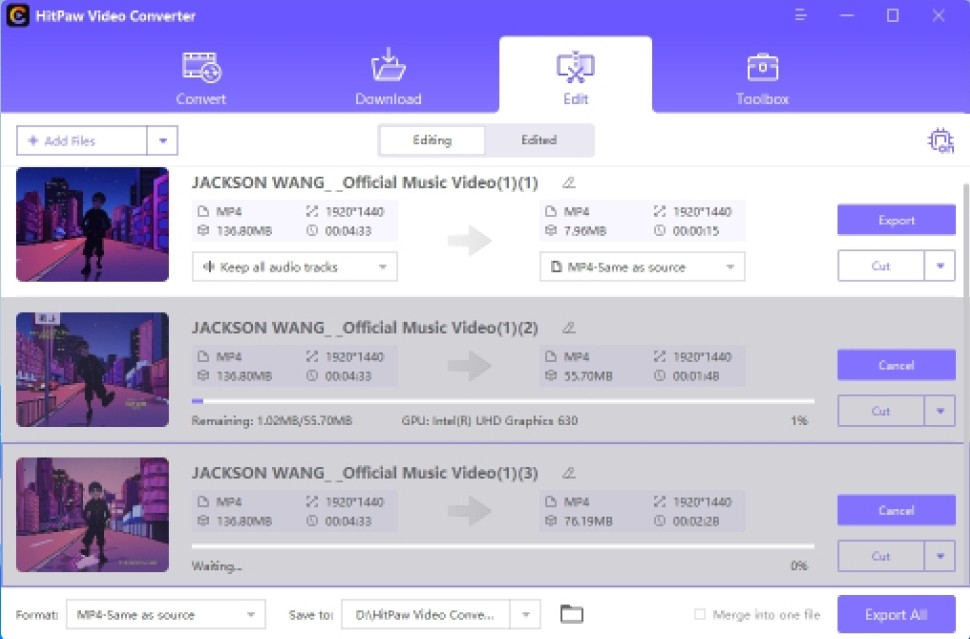The image size is (970, 639).
Task: Export the Official Music Video(1)(1) file
Action: pyautogui.click(x=896, y=220)
